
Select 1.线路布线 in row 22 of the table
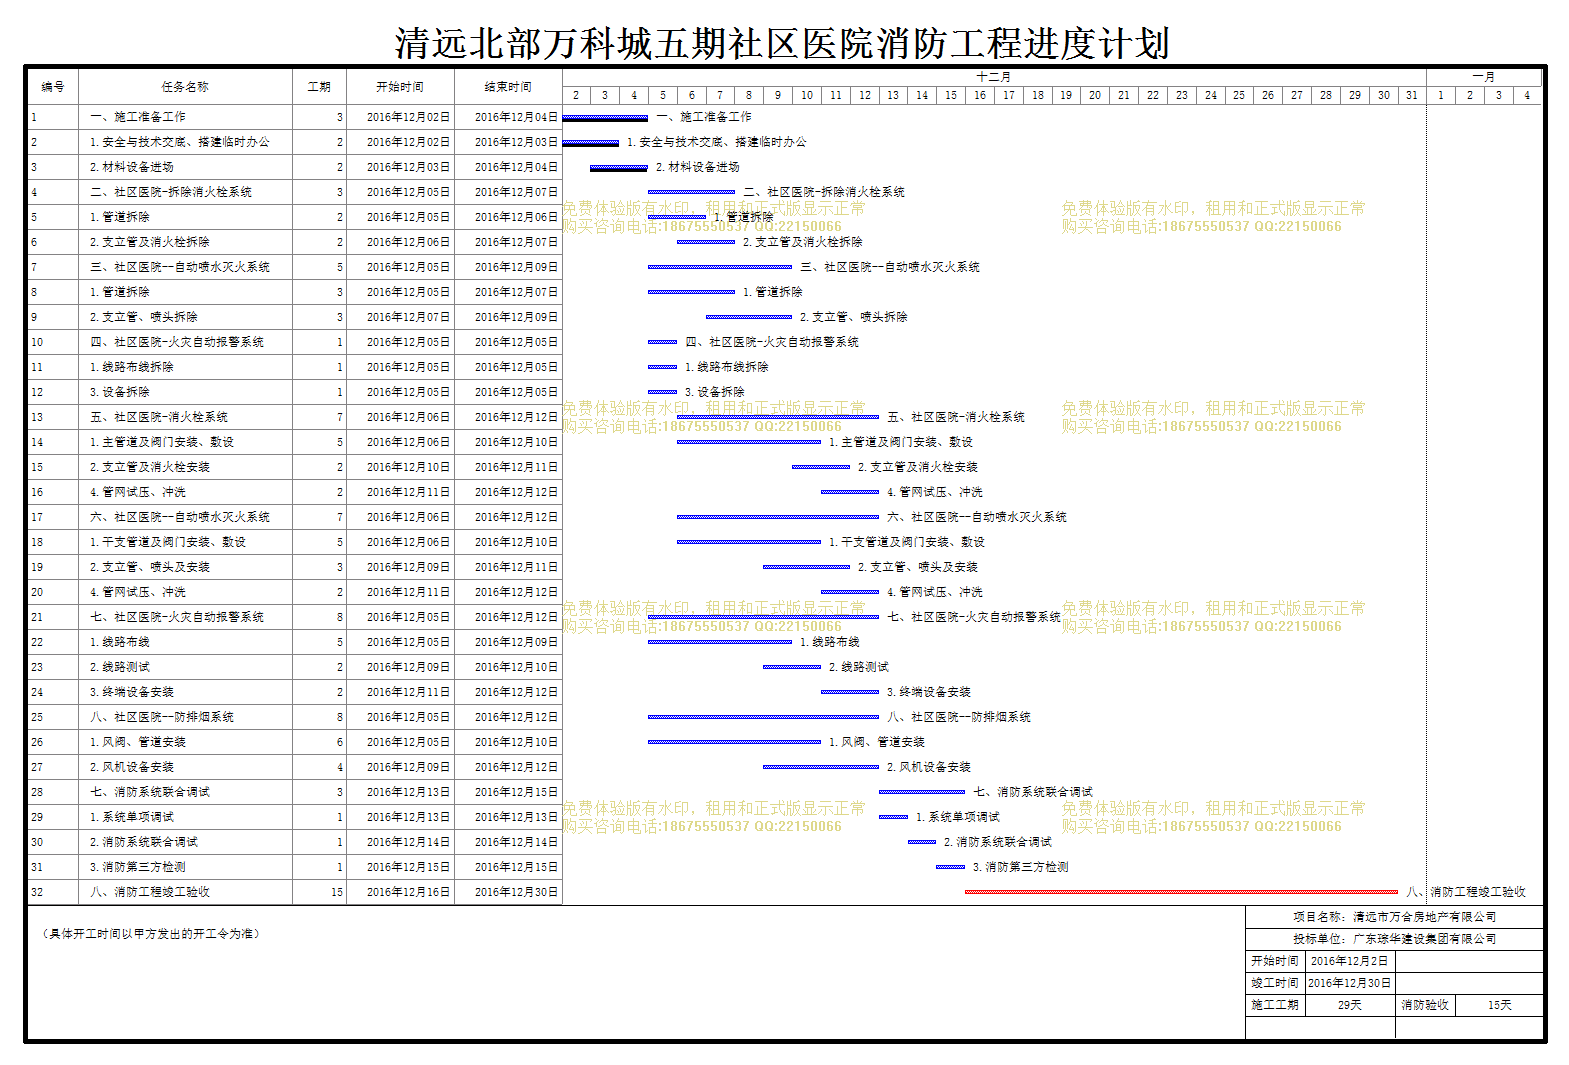click(120, 642)
